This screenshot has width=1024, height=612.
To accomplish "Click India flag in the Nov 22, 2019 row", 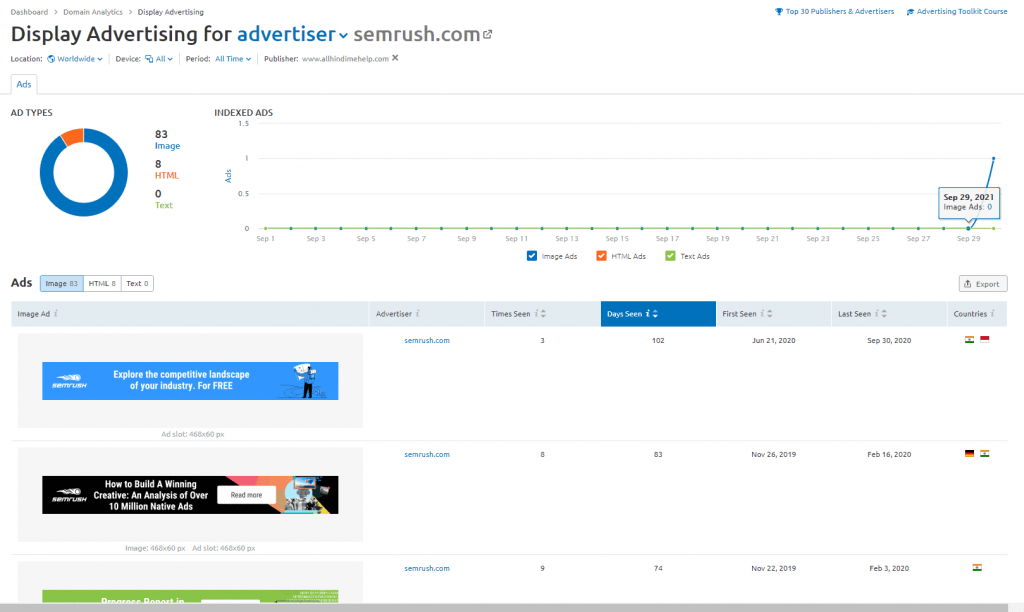I will pyautogui.click(x=977, y=568).
